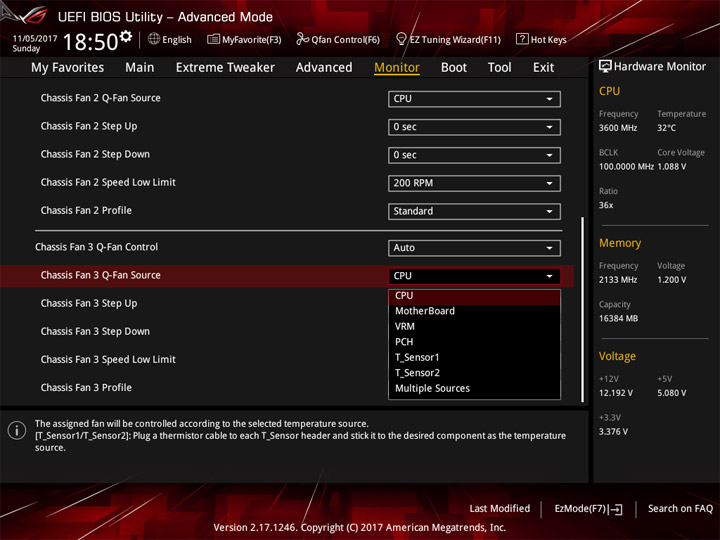Click the 36x ratio value
720x540 pixels.
pos(606,205)
